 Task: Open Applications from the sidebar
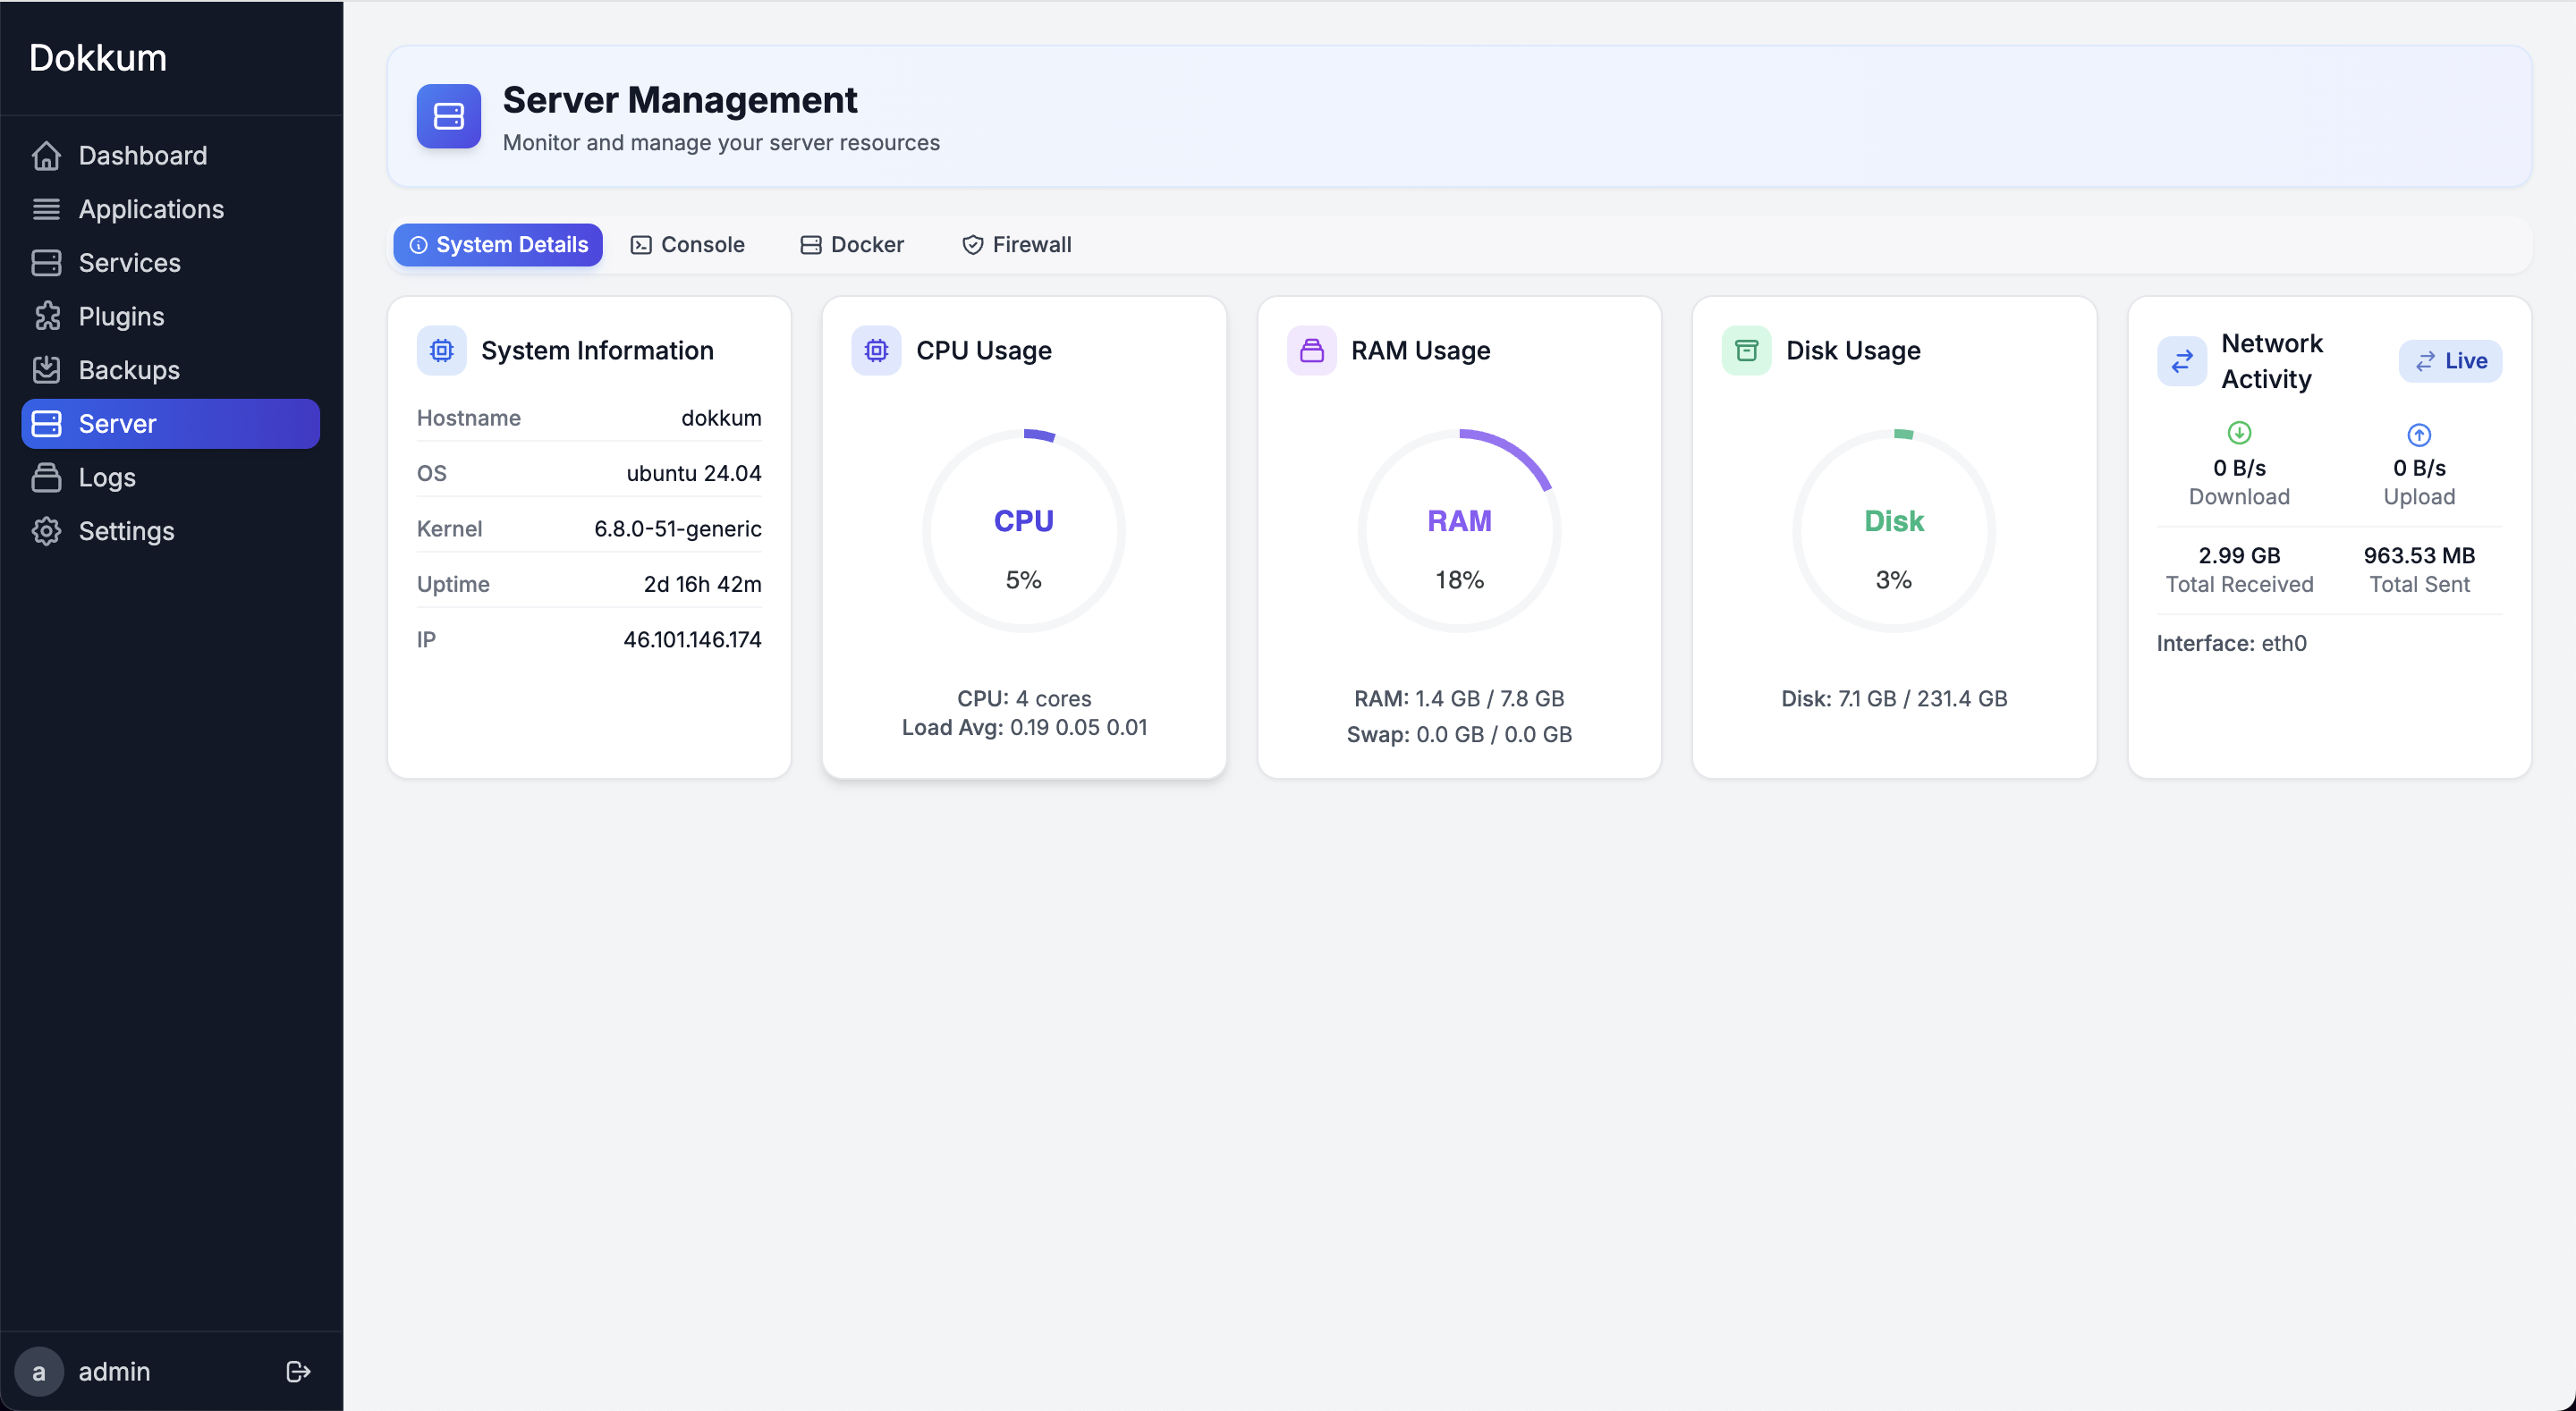click(151, 209)
